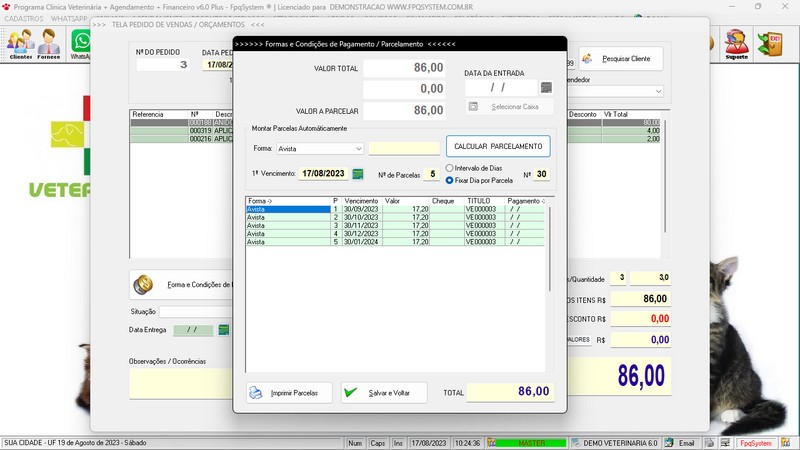Click the WhatsApp toolbar icon
The image size is (800, 450).
click(81, 44)
